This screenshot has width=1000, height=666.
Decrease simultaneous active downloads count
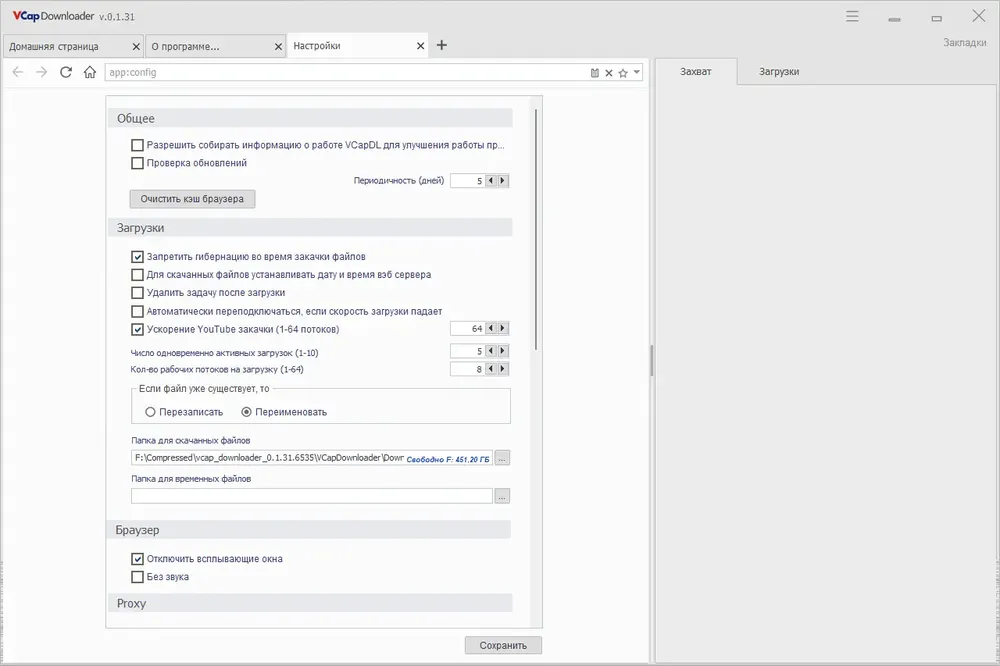pos(490,351)
